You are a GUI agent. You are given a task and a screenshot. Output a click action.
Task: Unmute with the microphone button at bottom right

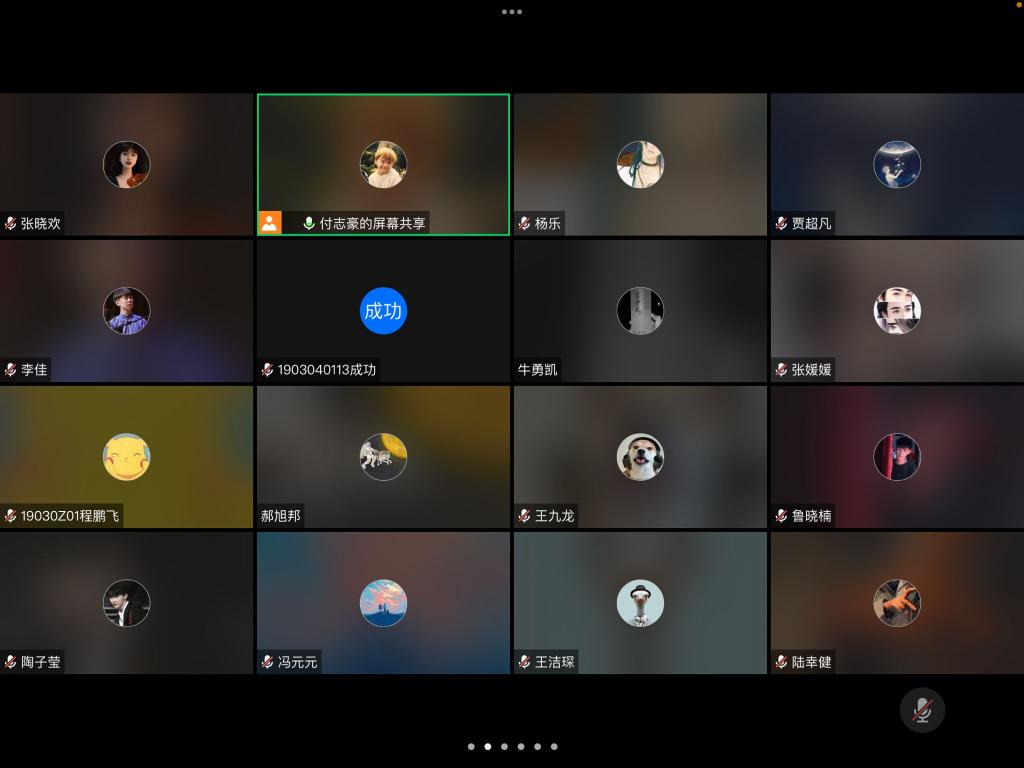(x=922, y=710)
